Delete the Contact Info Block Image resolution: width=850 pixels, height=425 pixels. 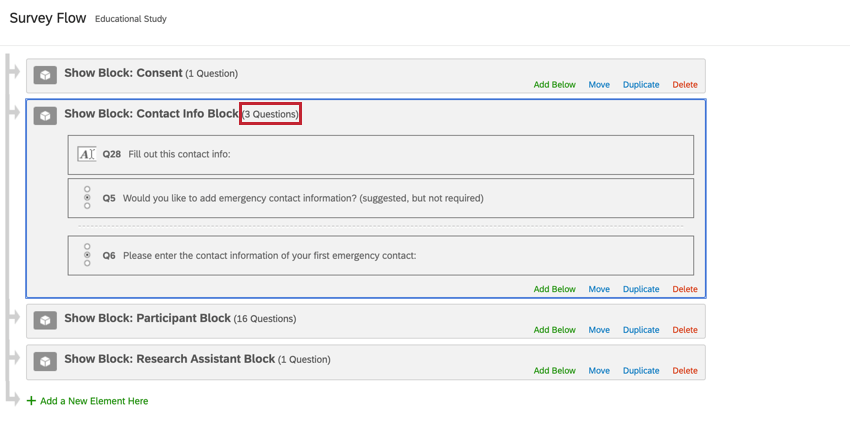click(685, 289)
